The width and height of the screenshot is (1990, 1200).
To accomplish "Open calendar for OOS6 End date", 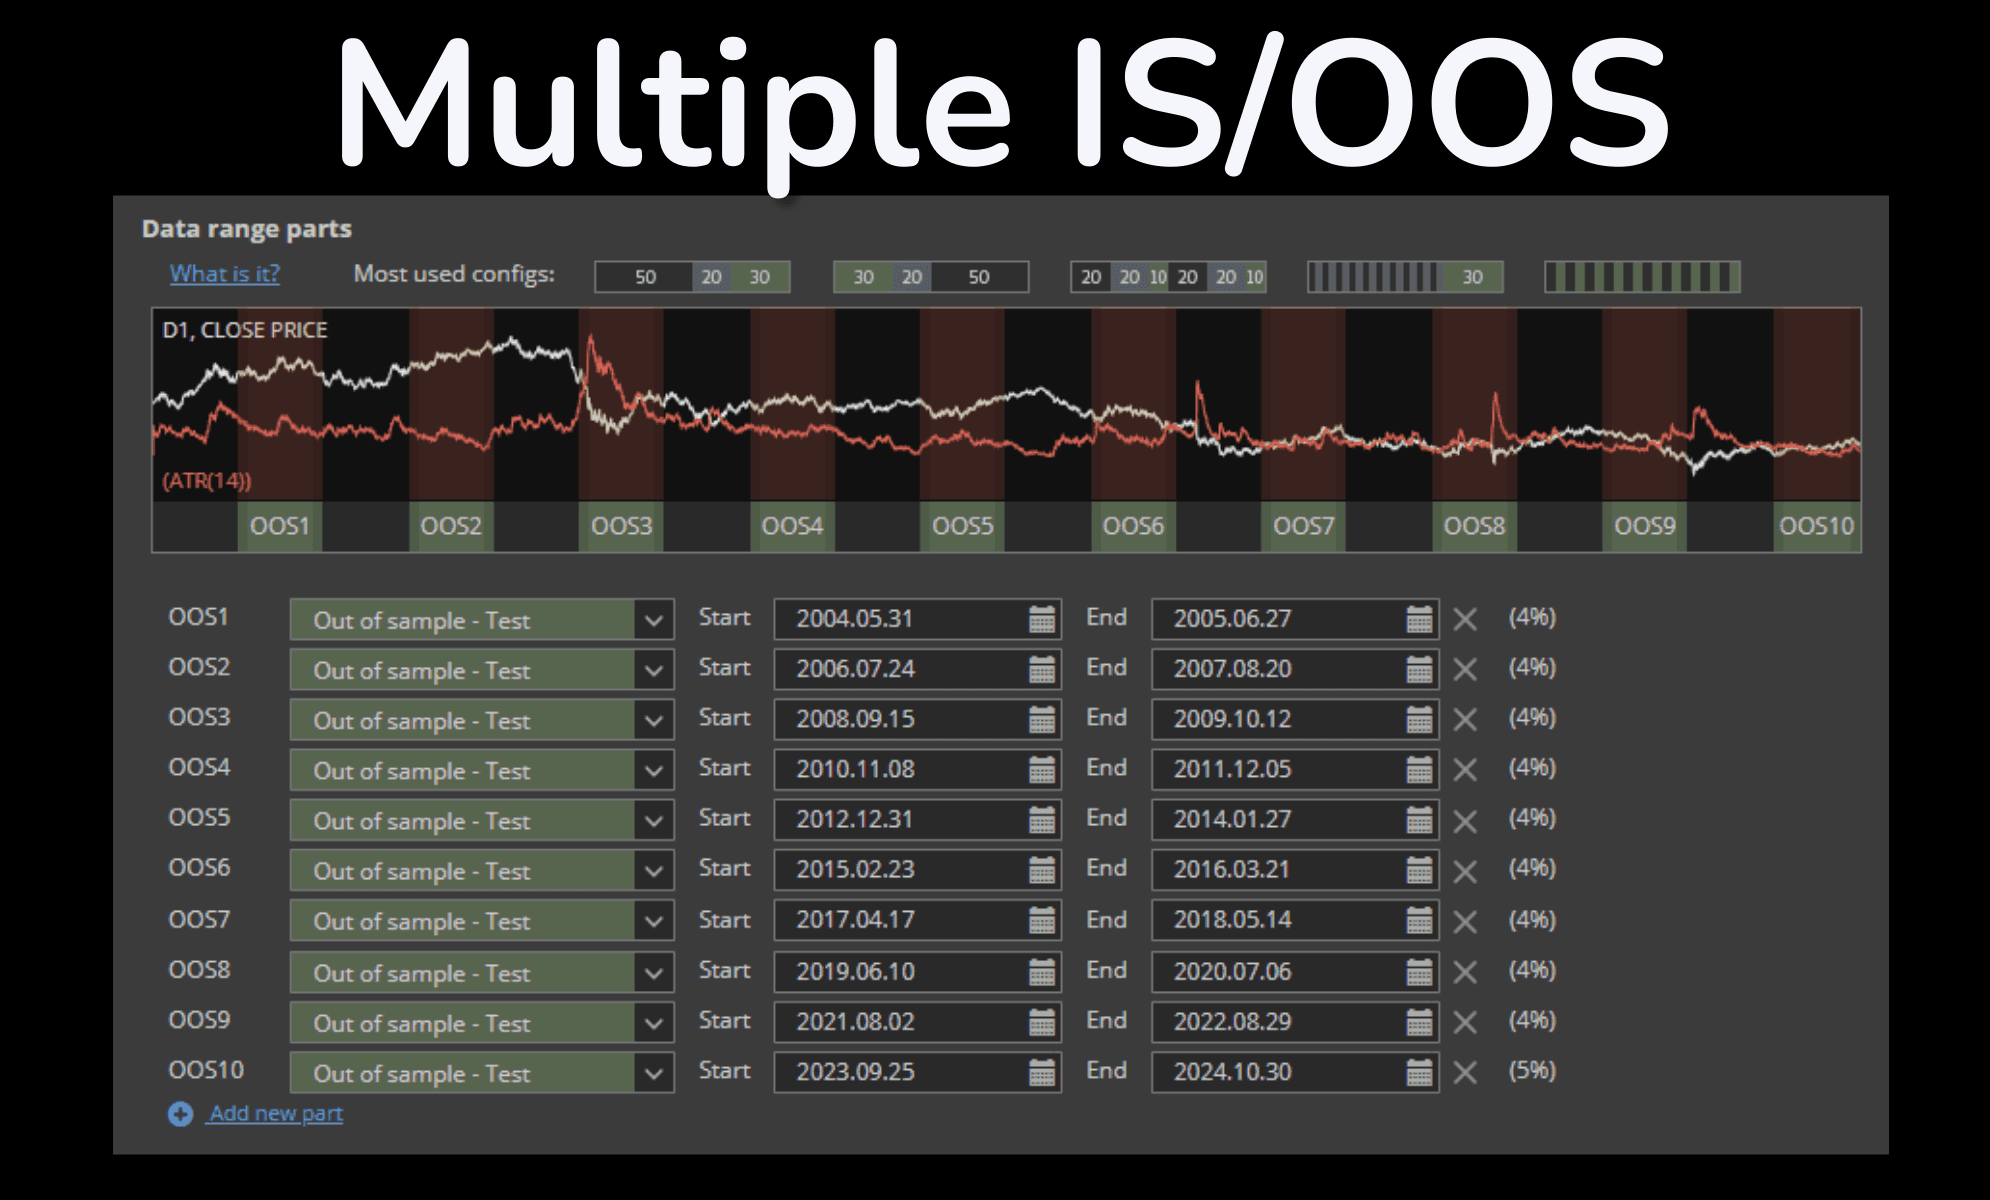I will tap(1419, 870).
